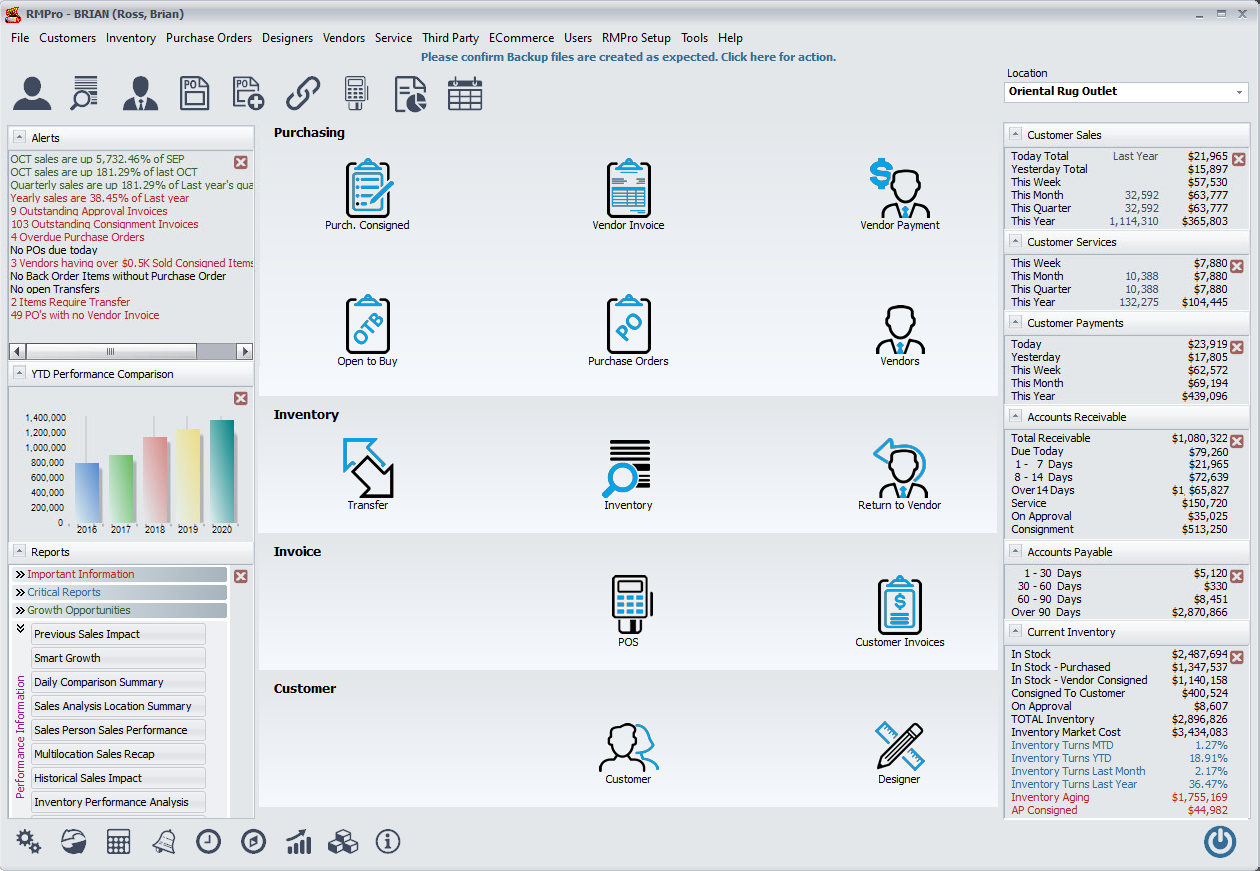Click the suited vendor toolbar icon
The width and height of the screenshot is (1260, 871).
[141, 93]
